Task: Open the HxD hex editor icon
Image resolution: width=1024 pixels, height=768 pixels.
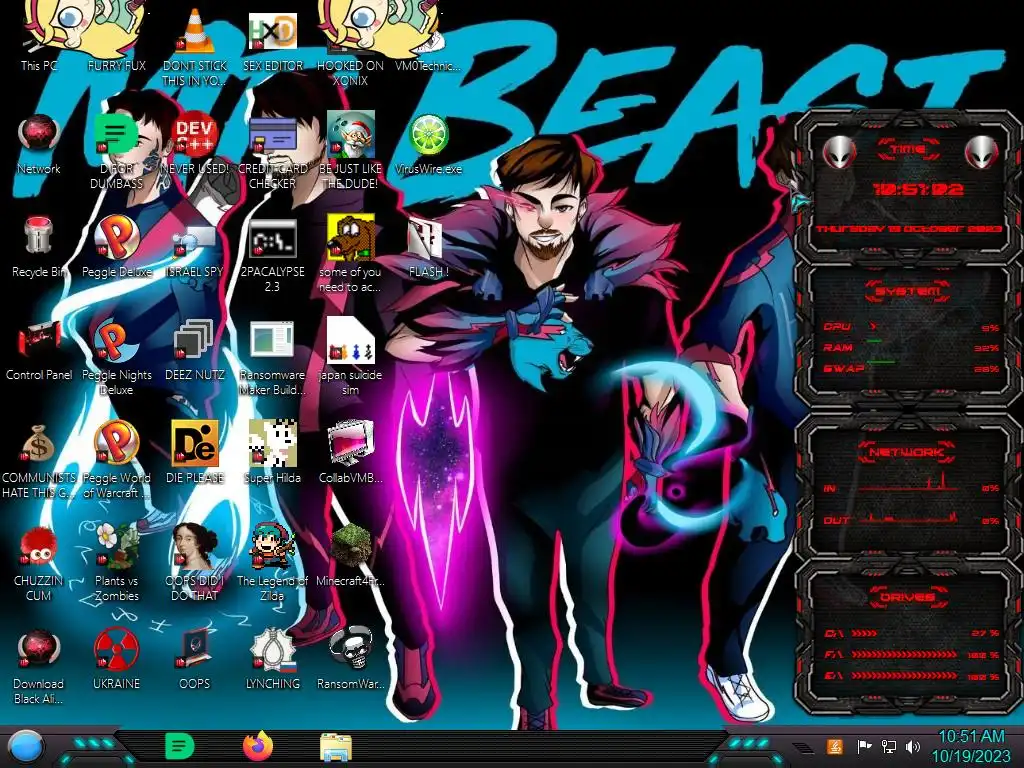Action: click(x=272, y=31)
